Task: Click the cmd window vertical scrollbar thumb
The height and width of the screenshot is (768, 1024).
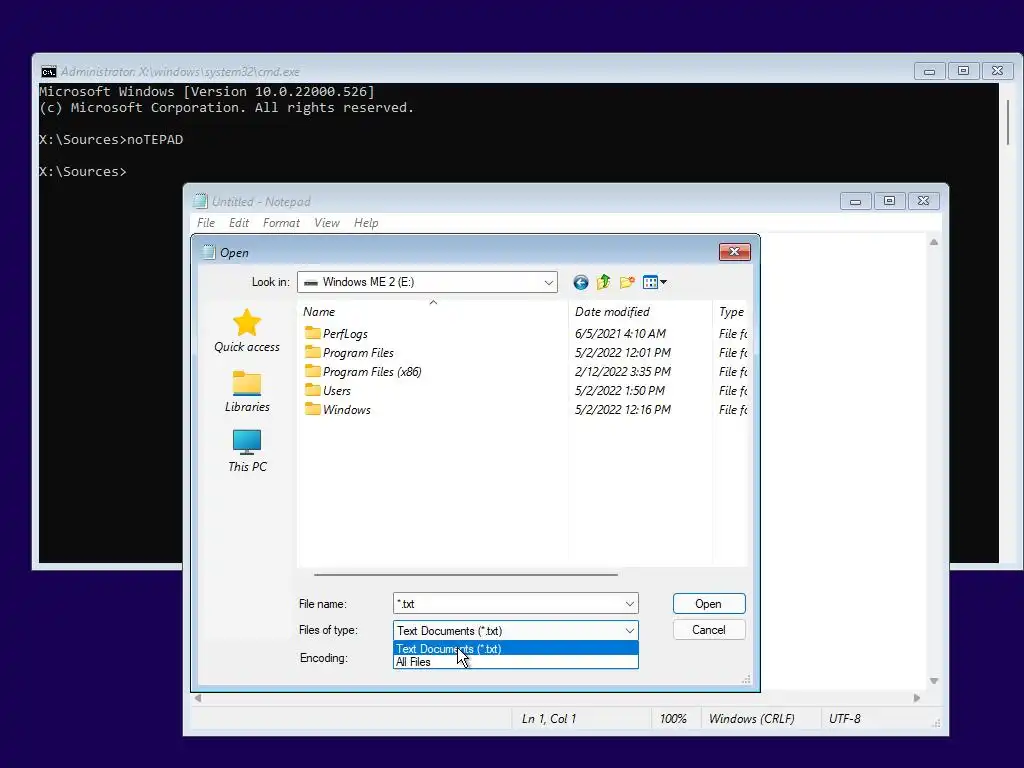Action: click(x=1008, y=122)
